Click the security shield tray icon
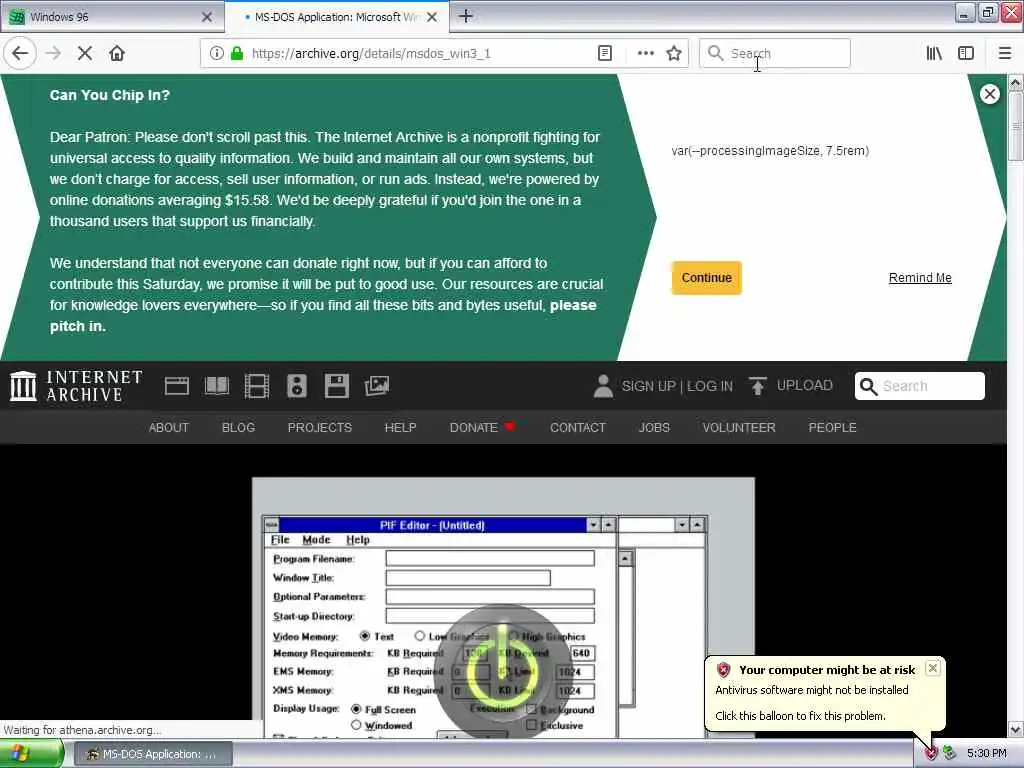Viewport: 1024px width, 768px height. pos(931,753)
